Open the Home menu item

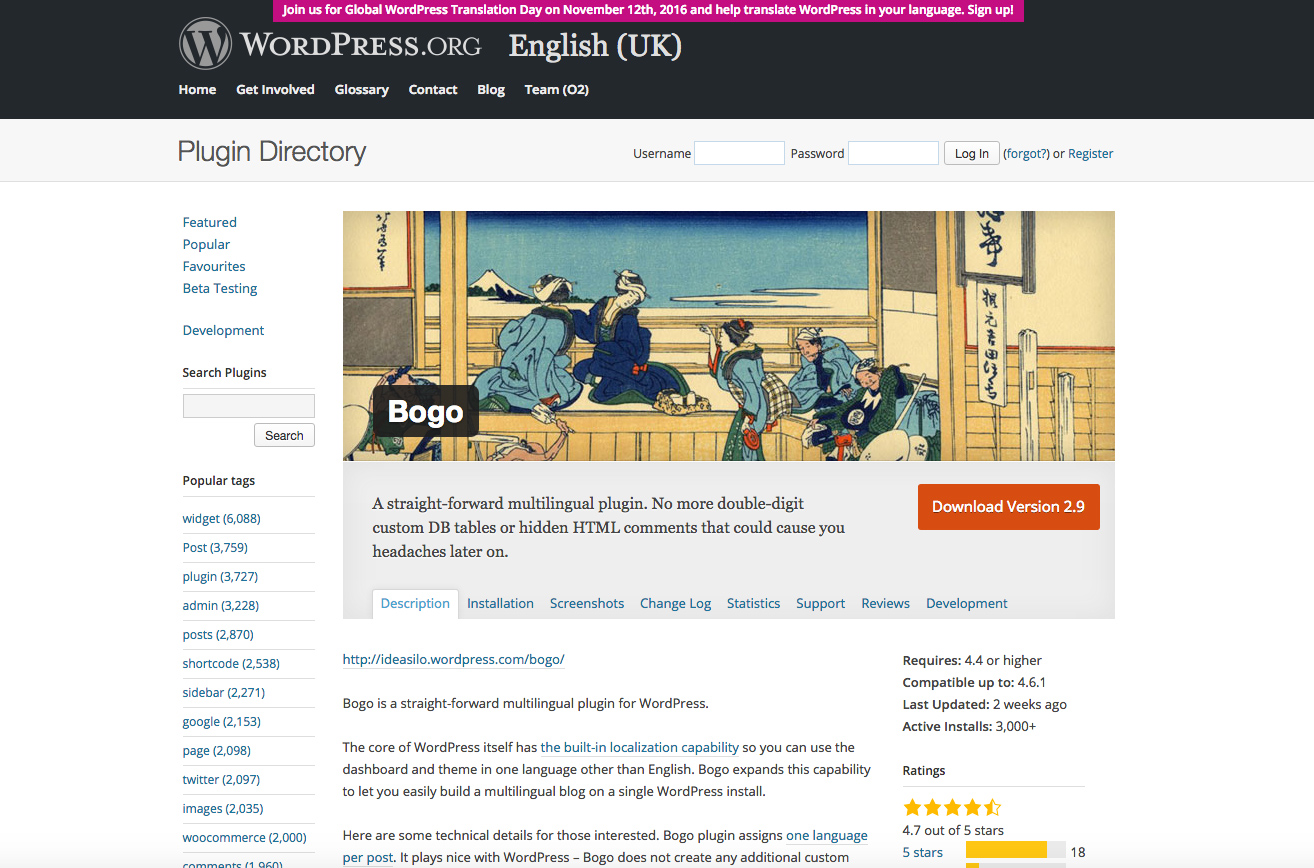pyautogui.click(x=197, y=89)
